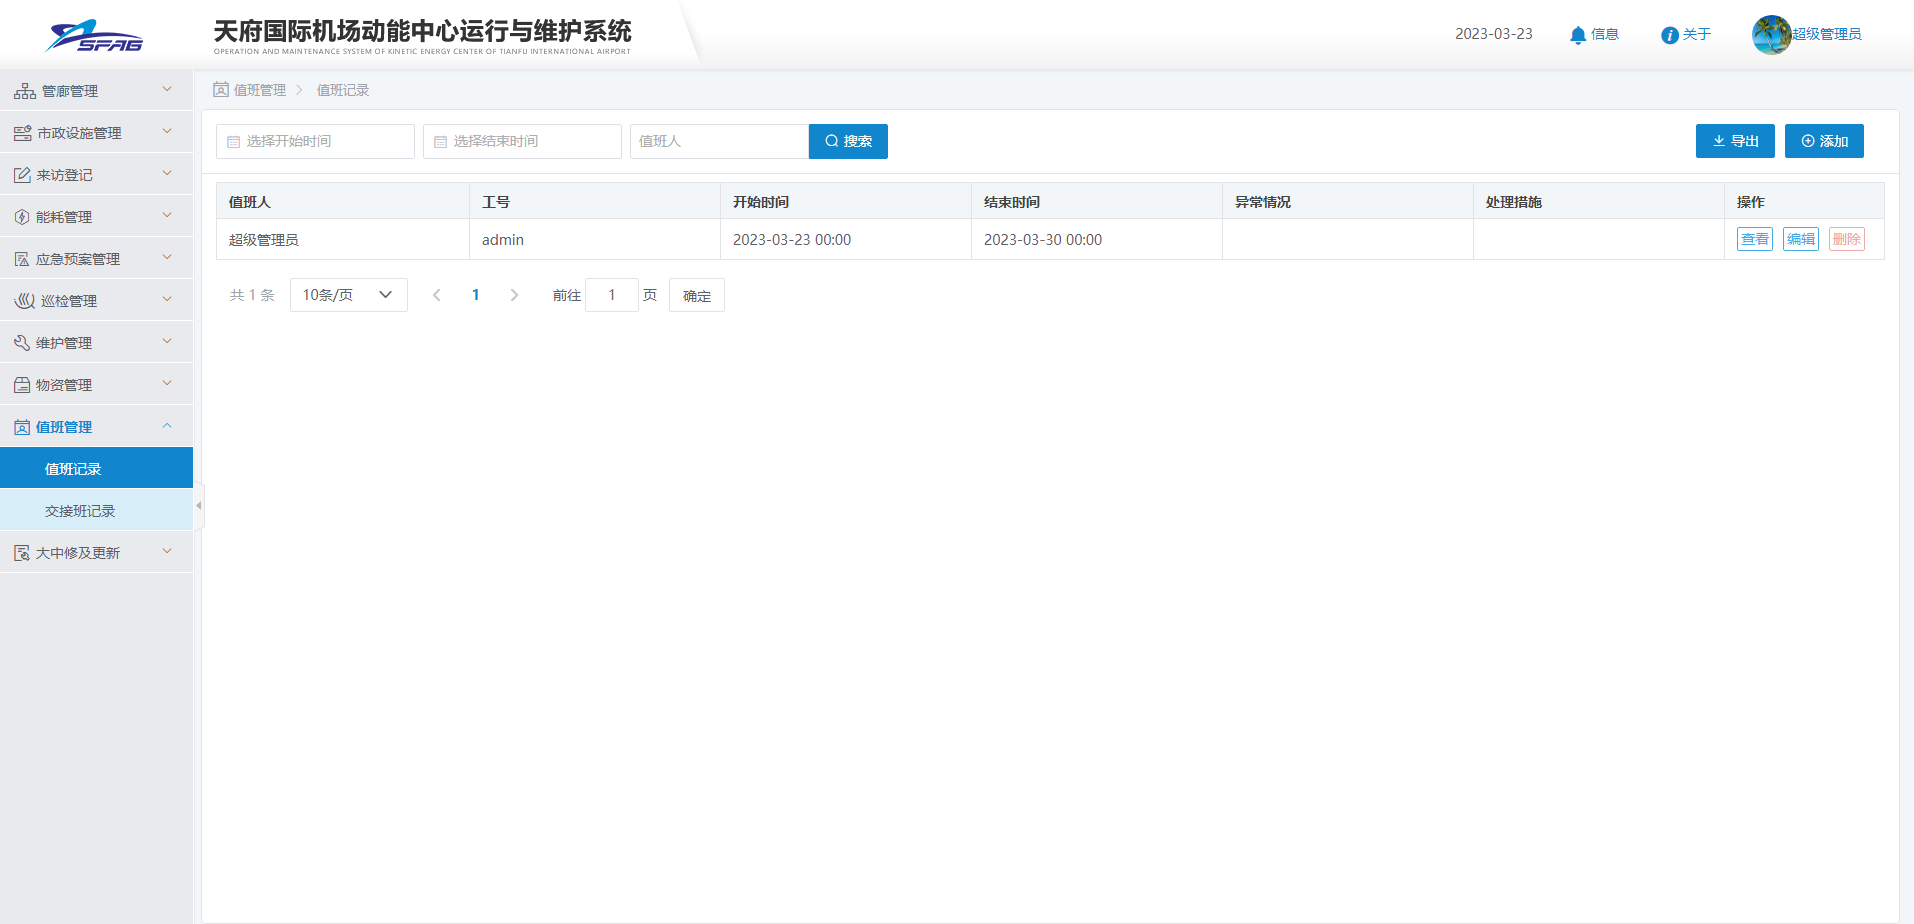Expand the 能耗管理 sidebar menu
The width and height of the screenshot is (1914, 924).
click(x=96, y=217)
